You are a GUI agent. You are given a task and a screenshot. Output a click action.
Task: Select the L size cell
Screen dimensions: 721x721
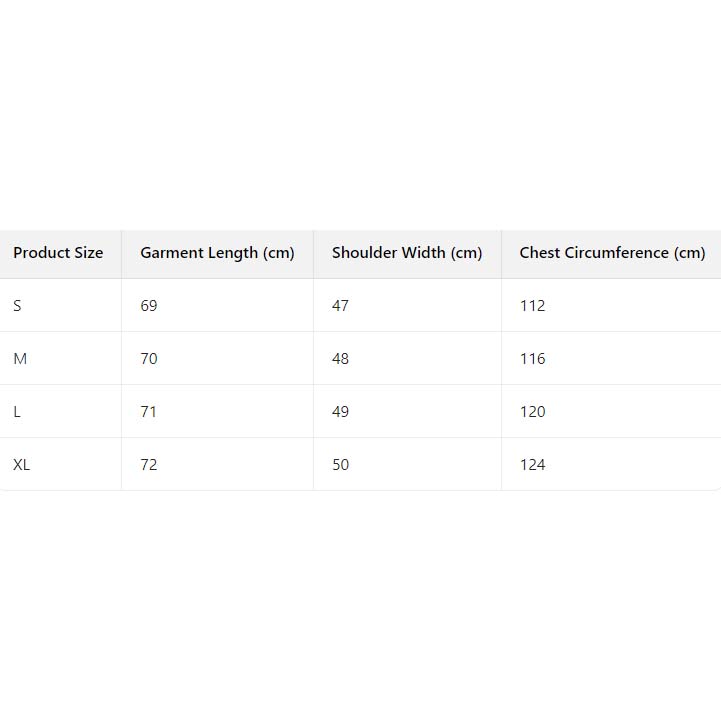tap(17, 412)
